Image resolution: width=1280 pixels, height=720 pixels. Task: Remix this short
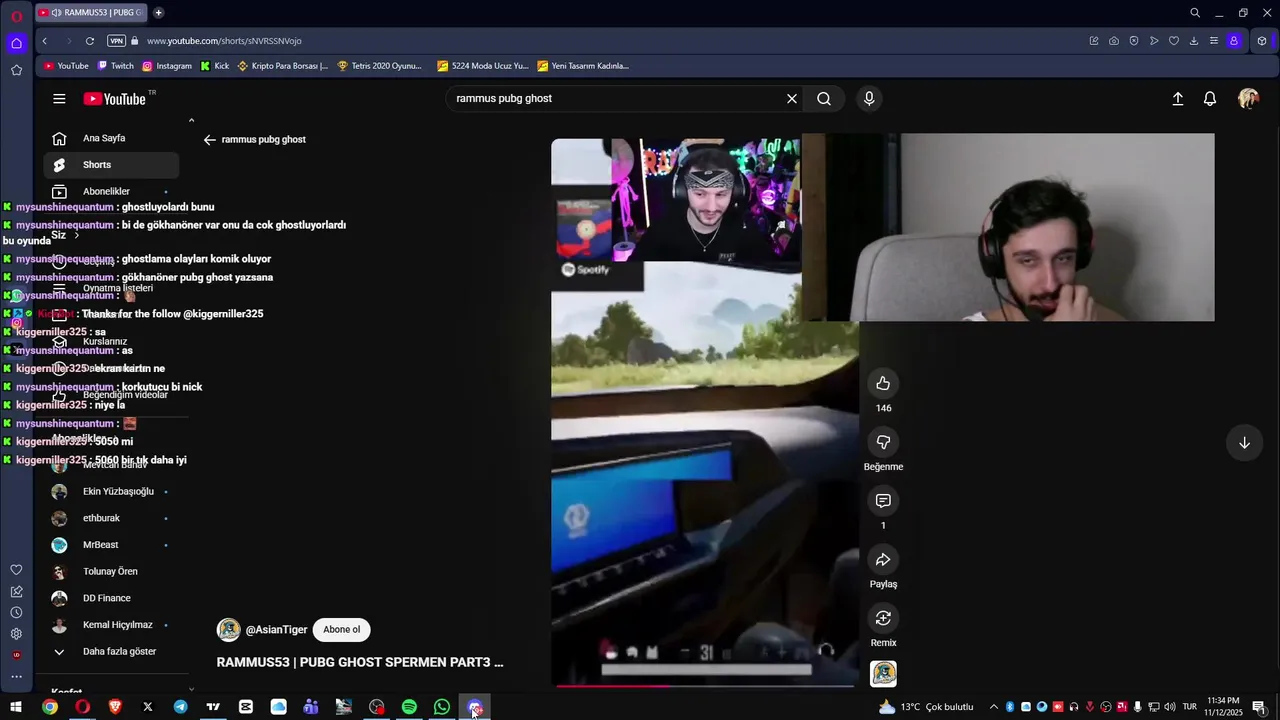[x=883, y=618]
